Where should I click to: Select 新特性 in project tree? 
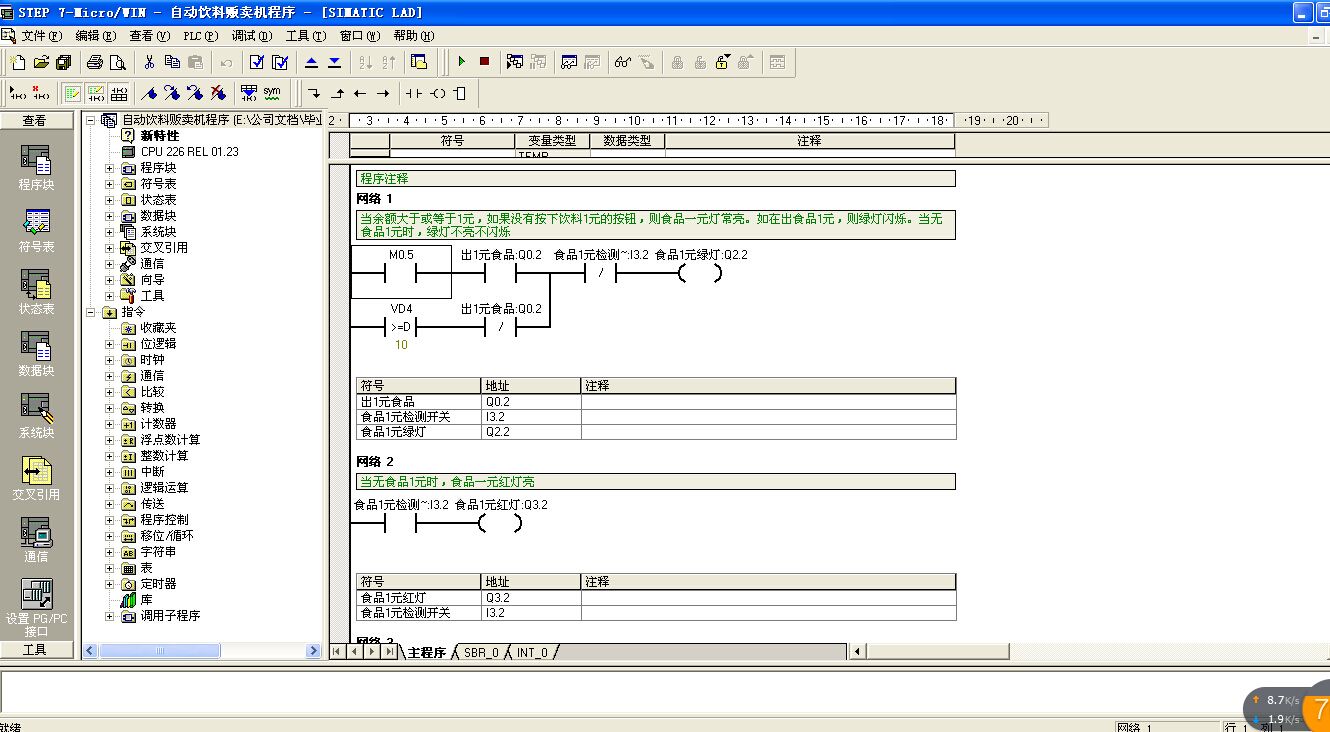tap(160, 136)
